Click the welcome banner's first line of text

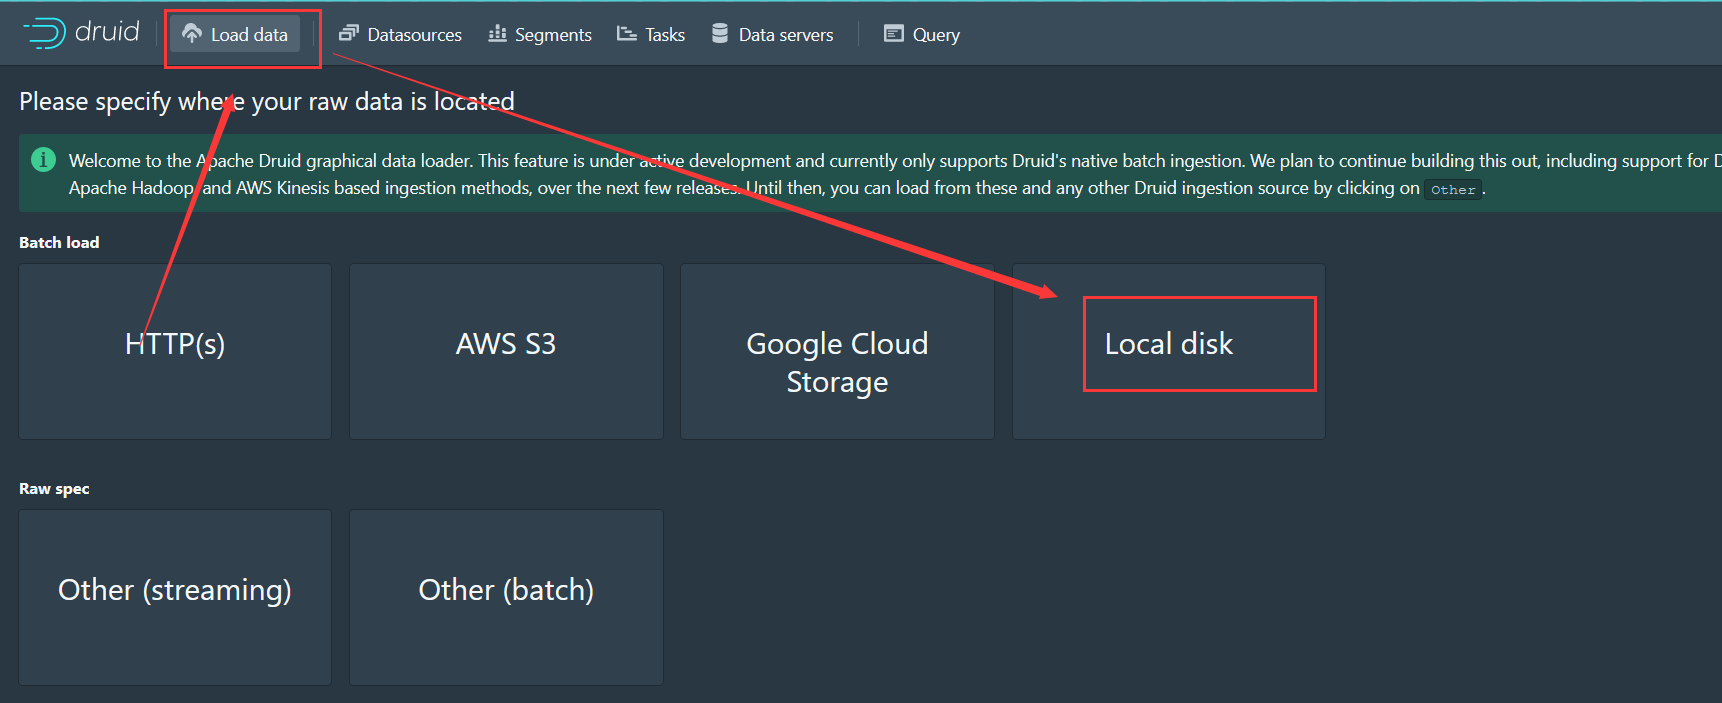[895, 160]
